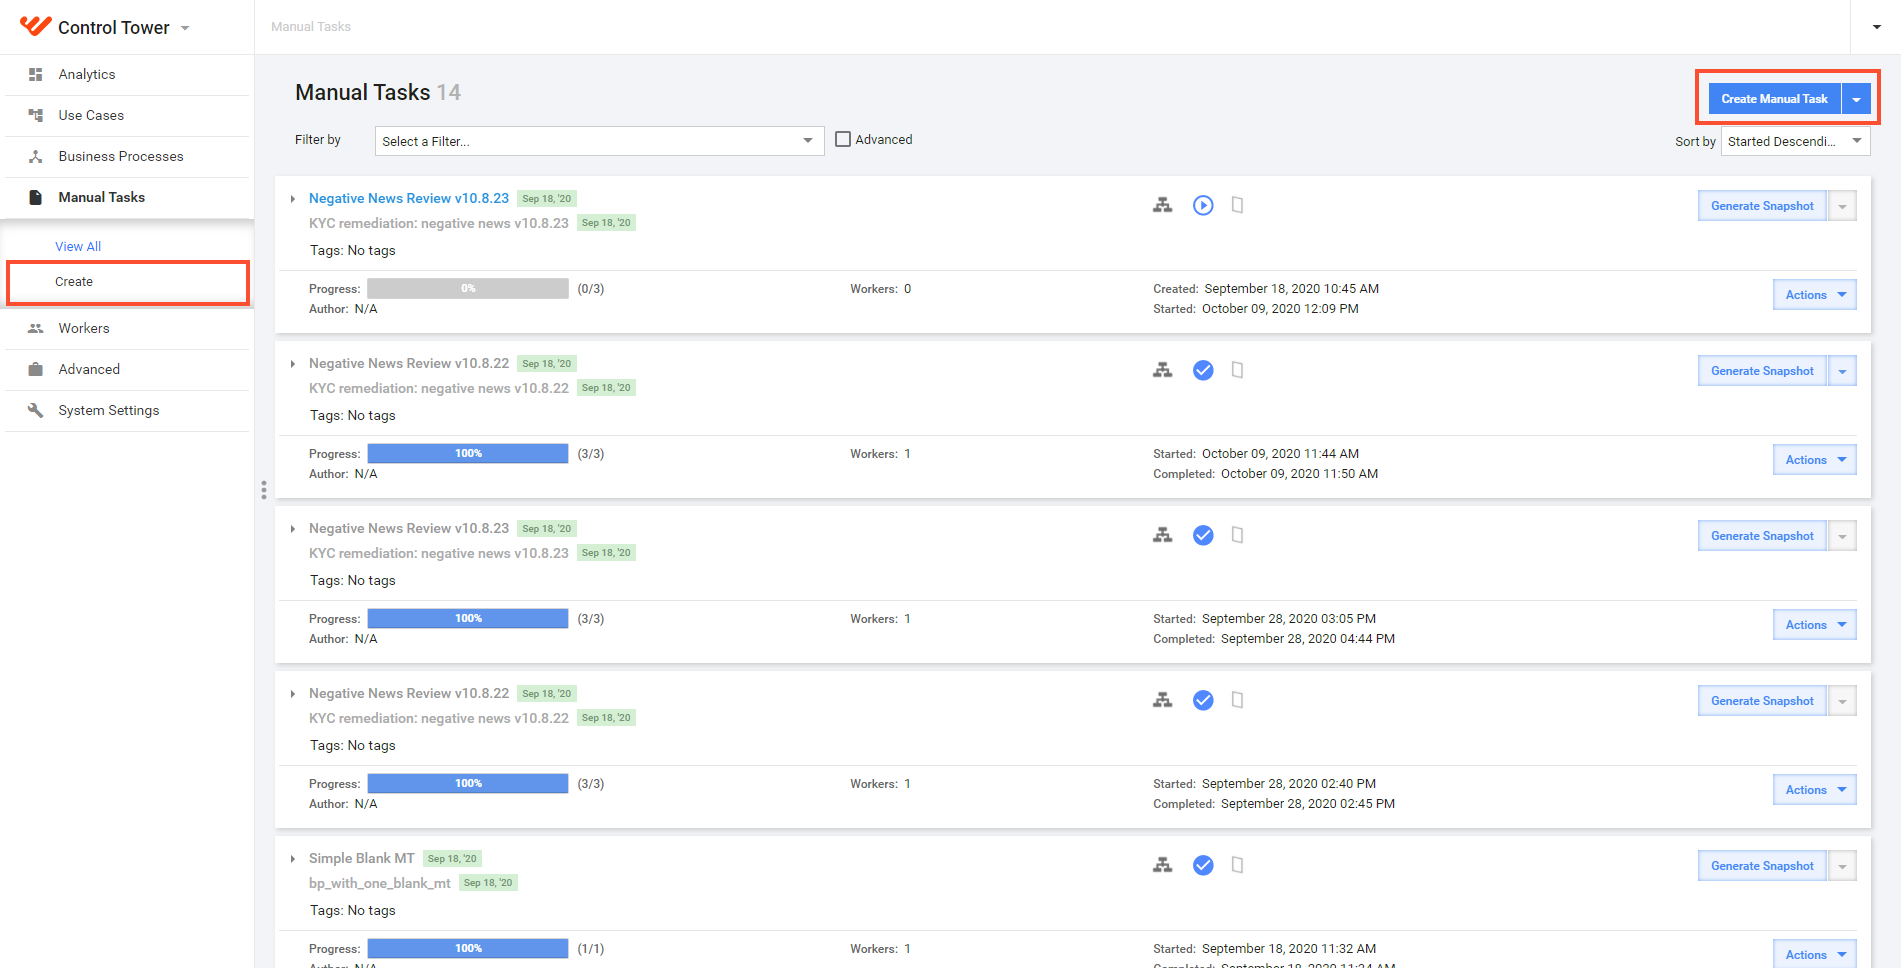Expand task started September 28 02:40 PM
Image resolution: width=1901 pixels, height=968 pixels.
(292, 694)
